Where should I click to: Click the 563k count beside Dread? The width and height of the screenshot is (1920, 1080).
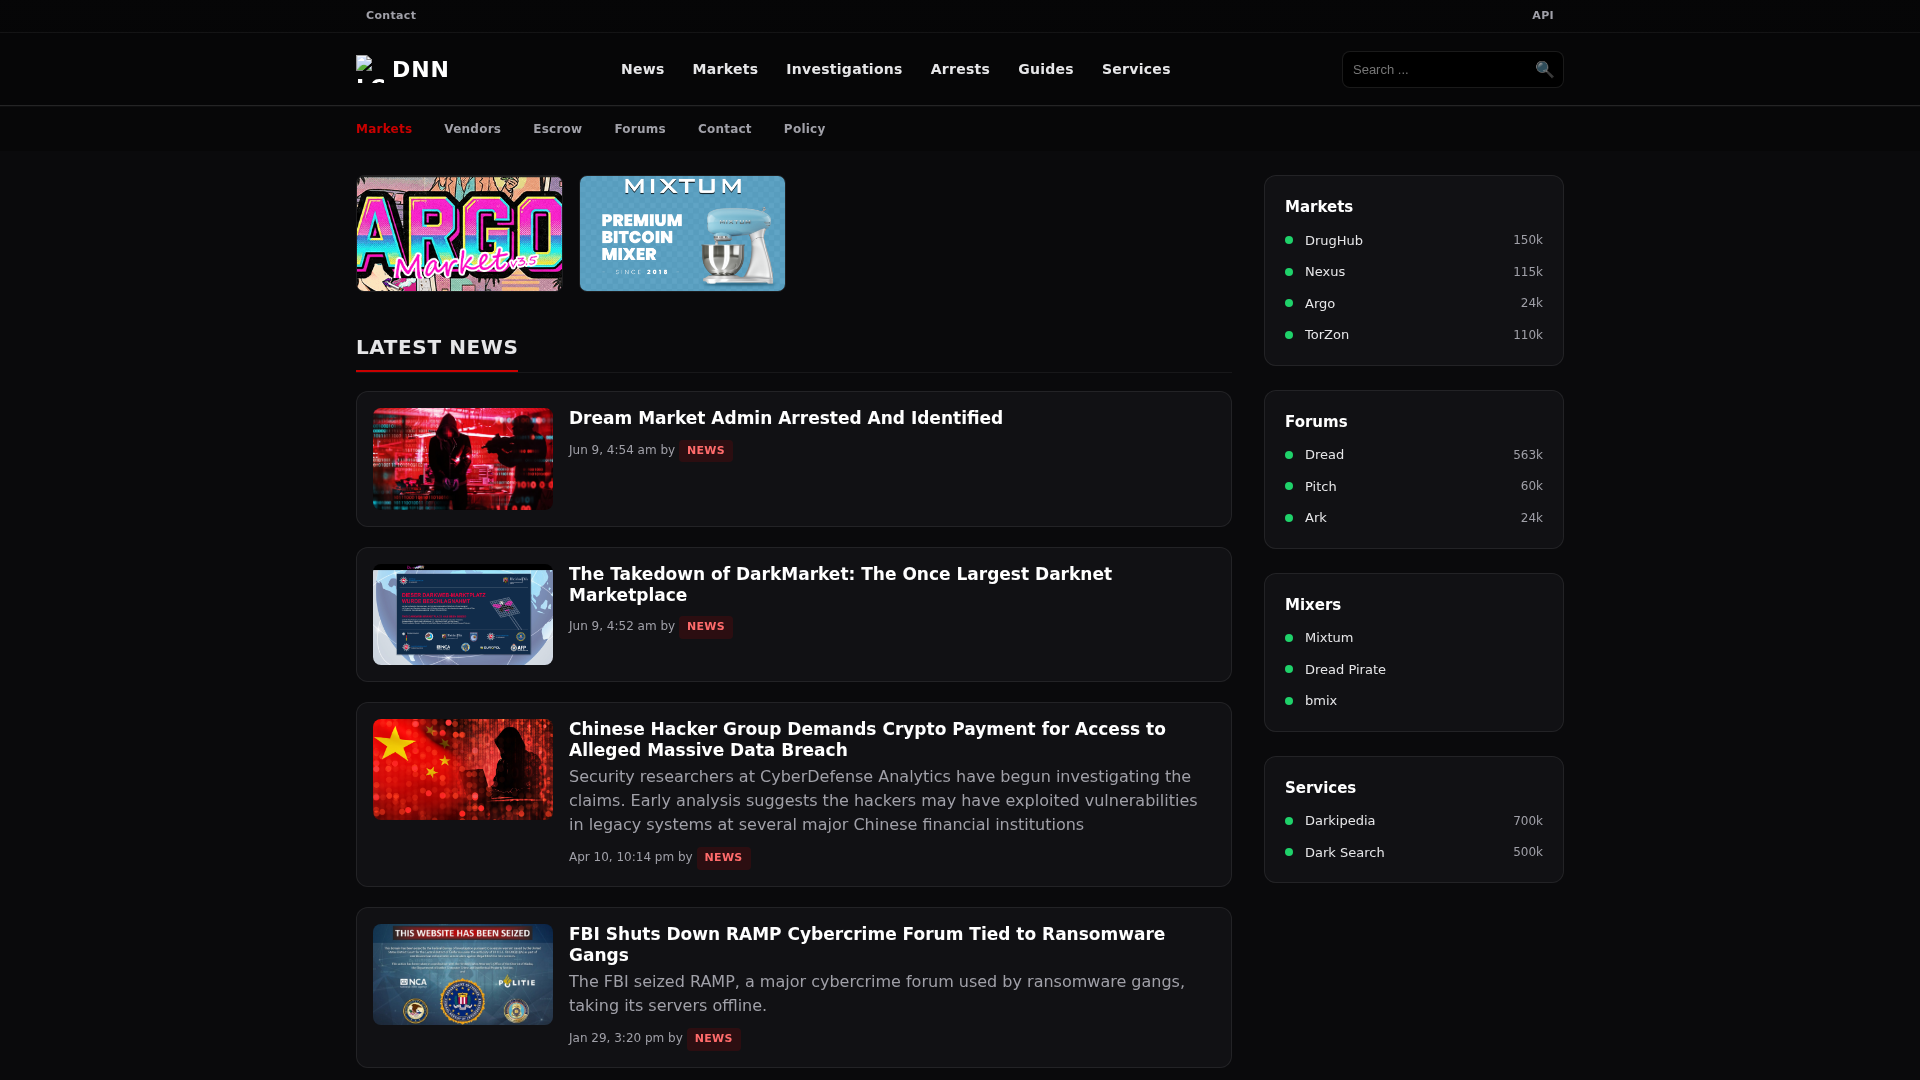(1527, 455)
